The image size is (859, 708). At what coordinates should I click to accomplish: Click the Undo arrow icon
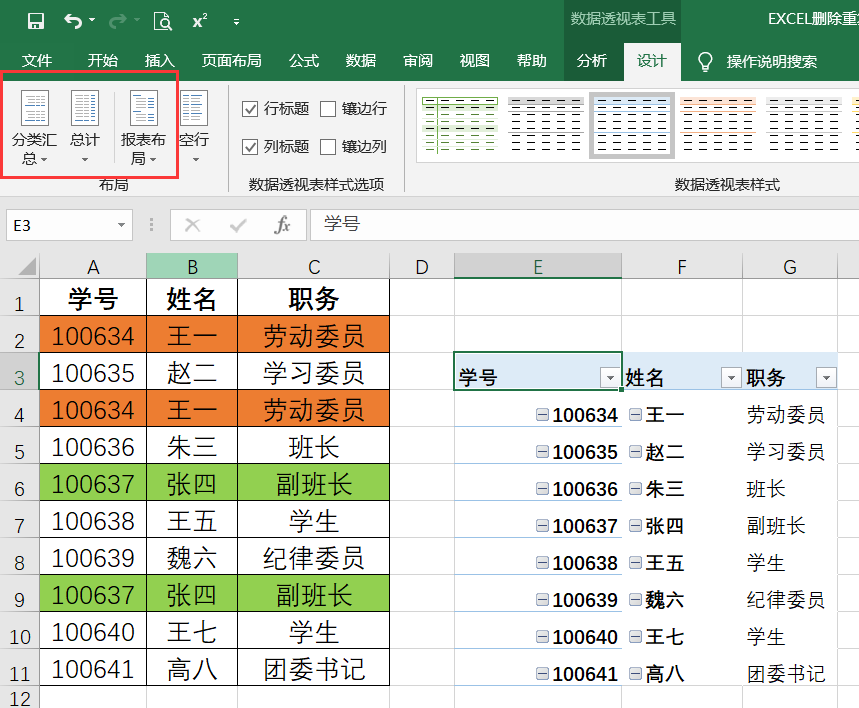pos(73,21)
